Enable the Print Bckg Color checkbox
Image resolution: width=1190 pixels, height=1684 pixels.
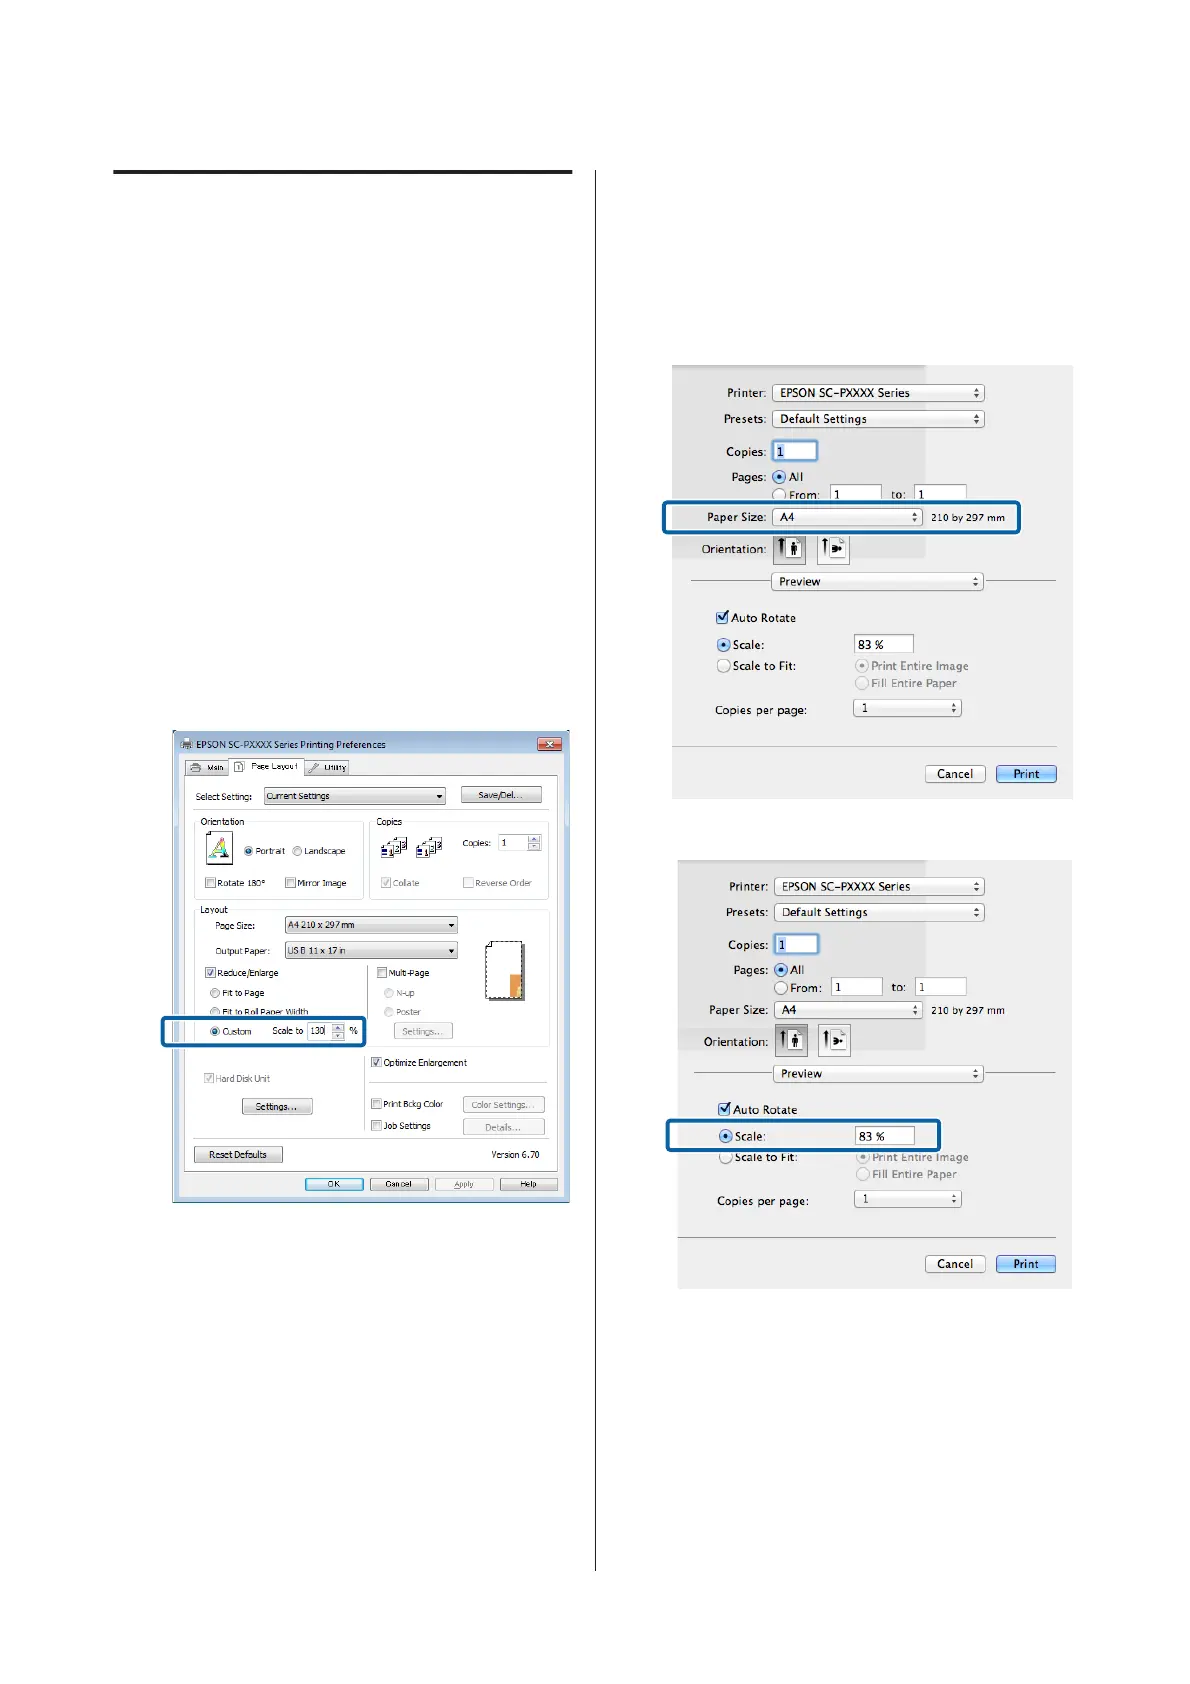[376, 1104]
